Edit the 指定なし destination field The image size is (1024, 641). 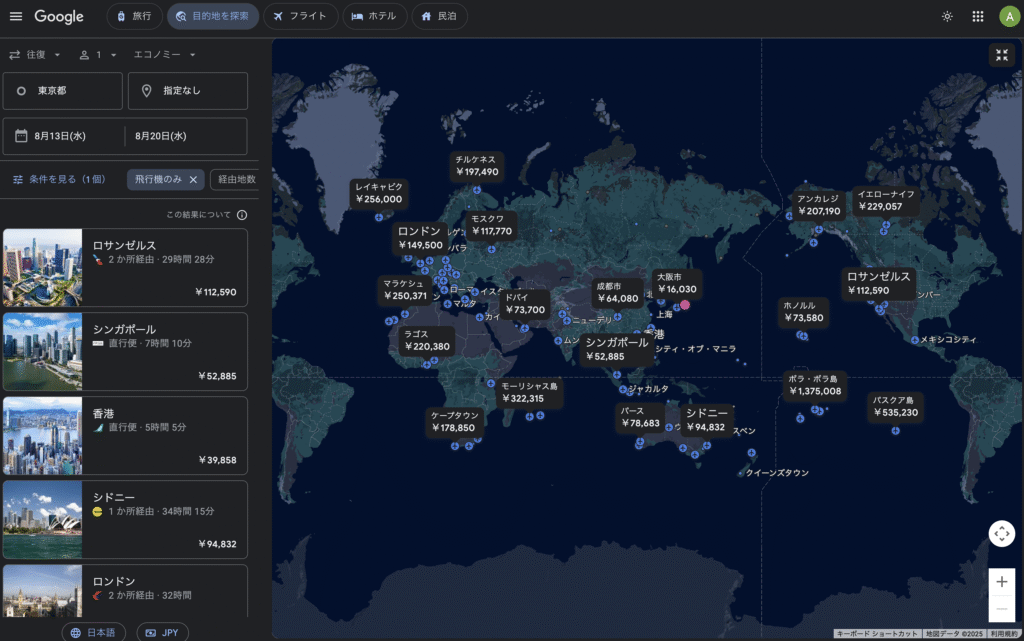pyautogui.click(x=188, y=91)
